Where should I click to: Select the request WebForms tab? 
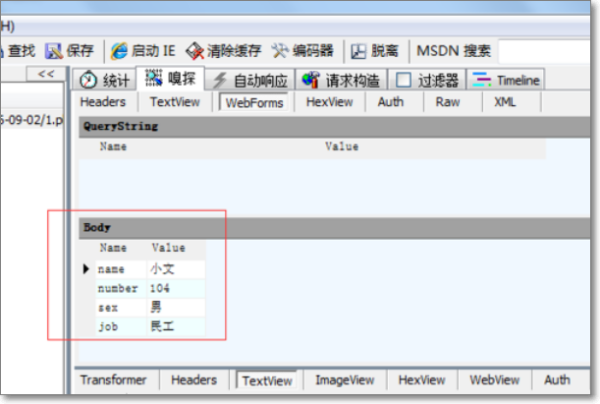click(254, 103)
